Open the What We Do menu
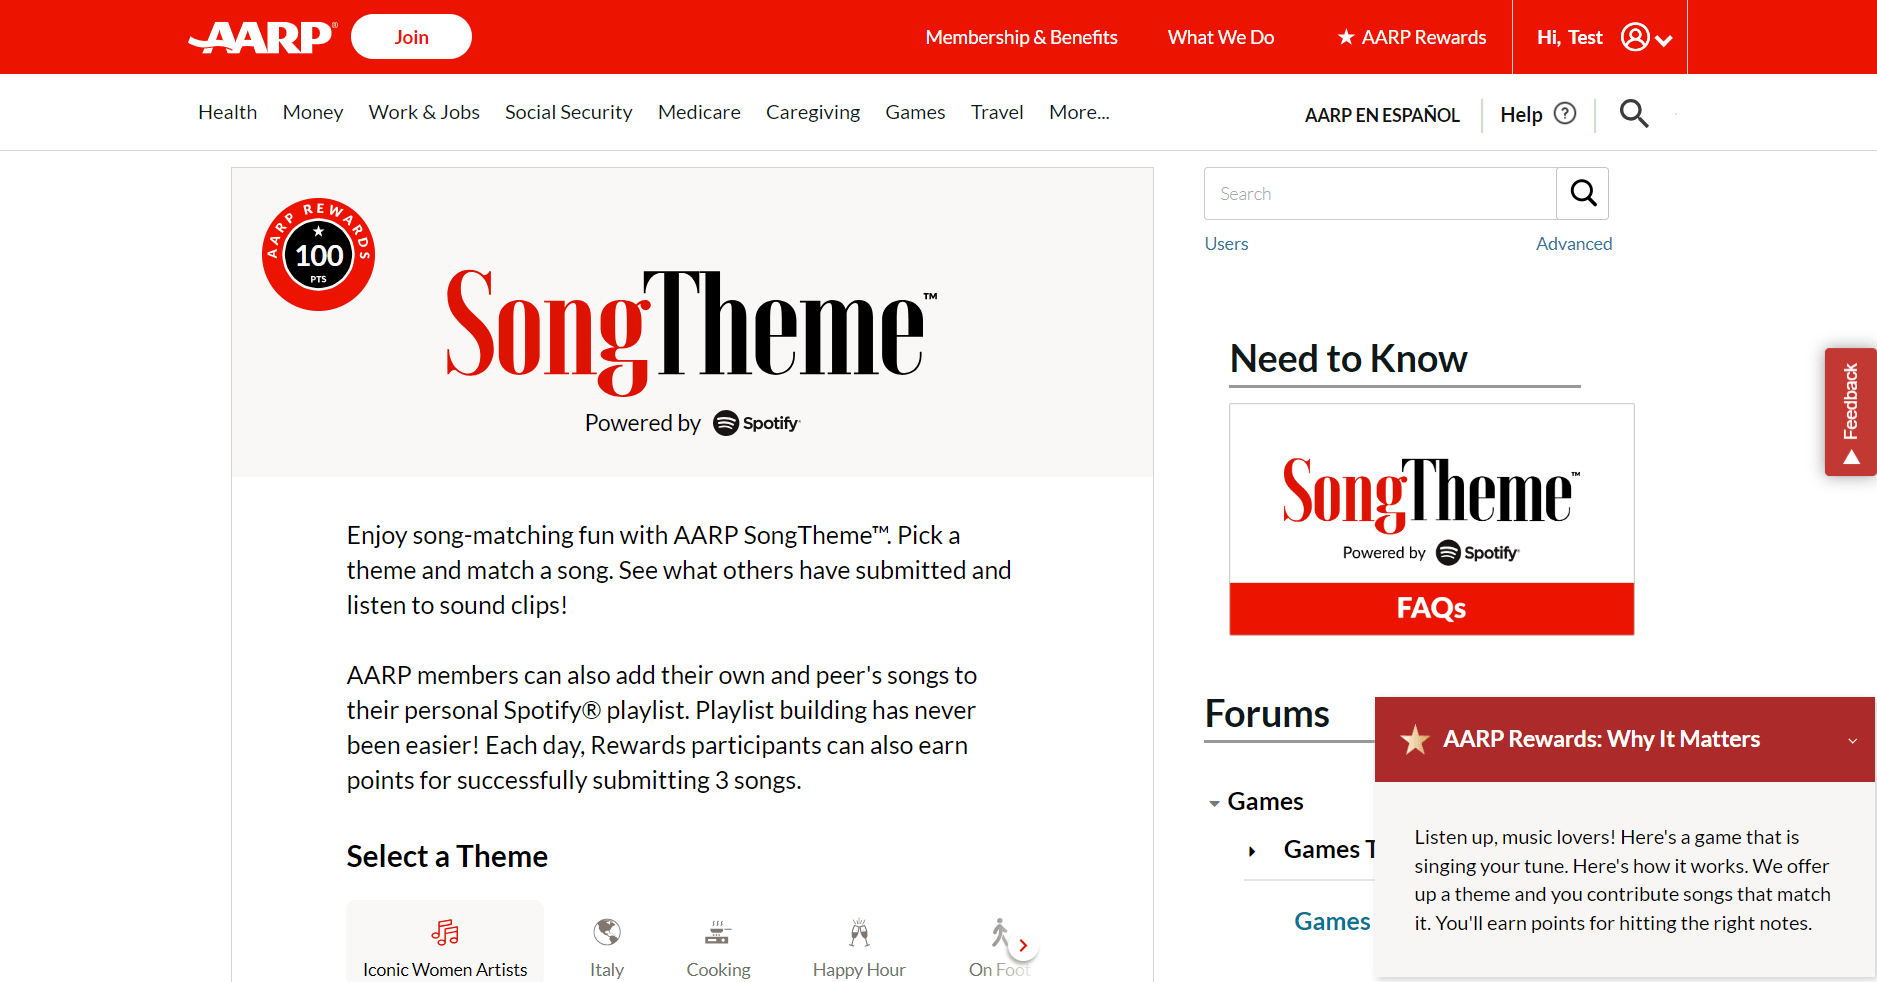Image resolution: width=1877 pixels, height=982 pixels. pyautogui.click(x=1220, y=37)
